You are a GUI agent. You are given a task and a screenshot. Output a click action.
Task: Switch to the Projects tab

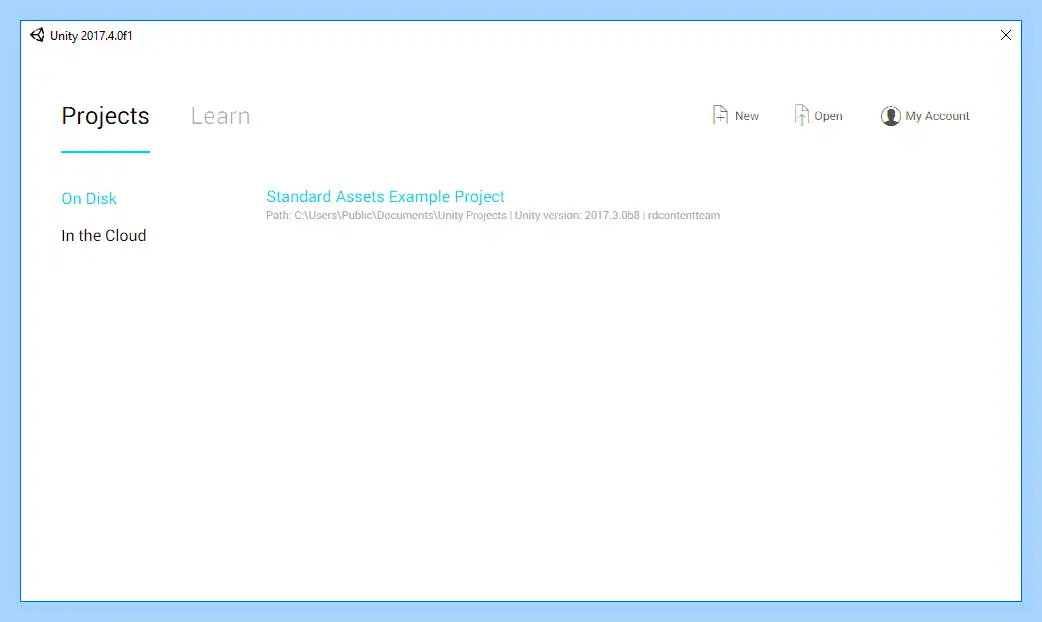click(x=105, y=116)
